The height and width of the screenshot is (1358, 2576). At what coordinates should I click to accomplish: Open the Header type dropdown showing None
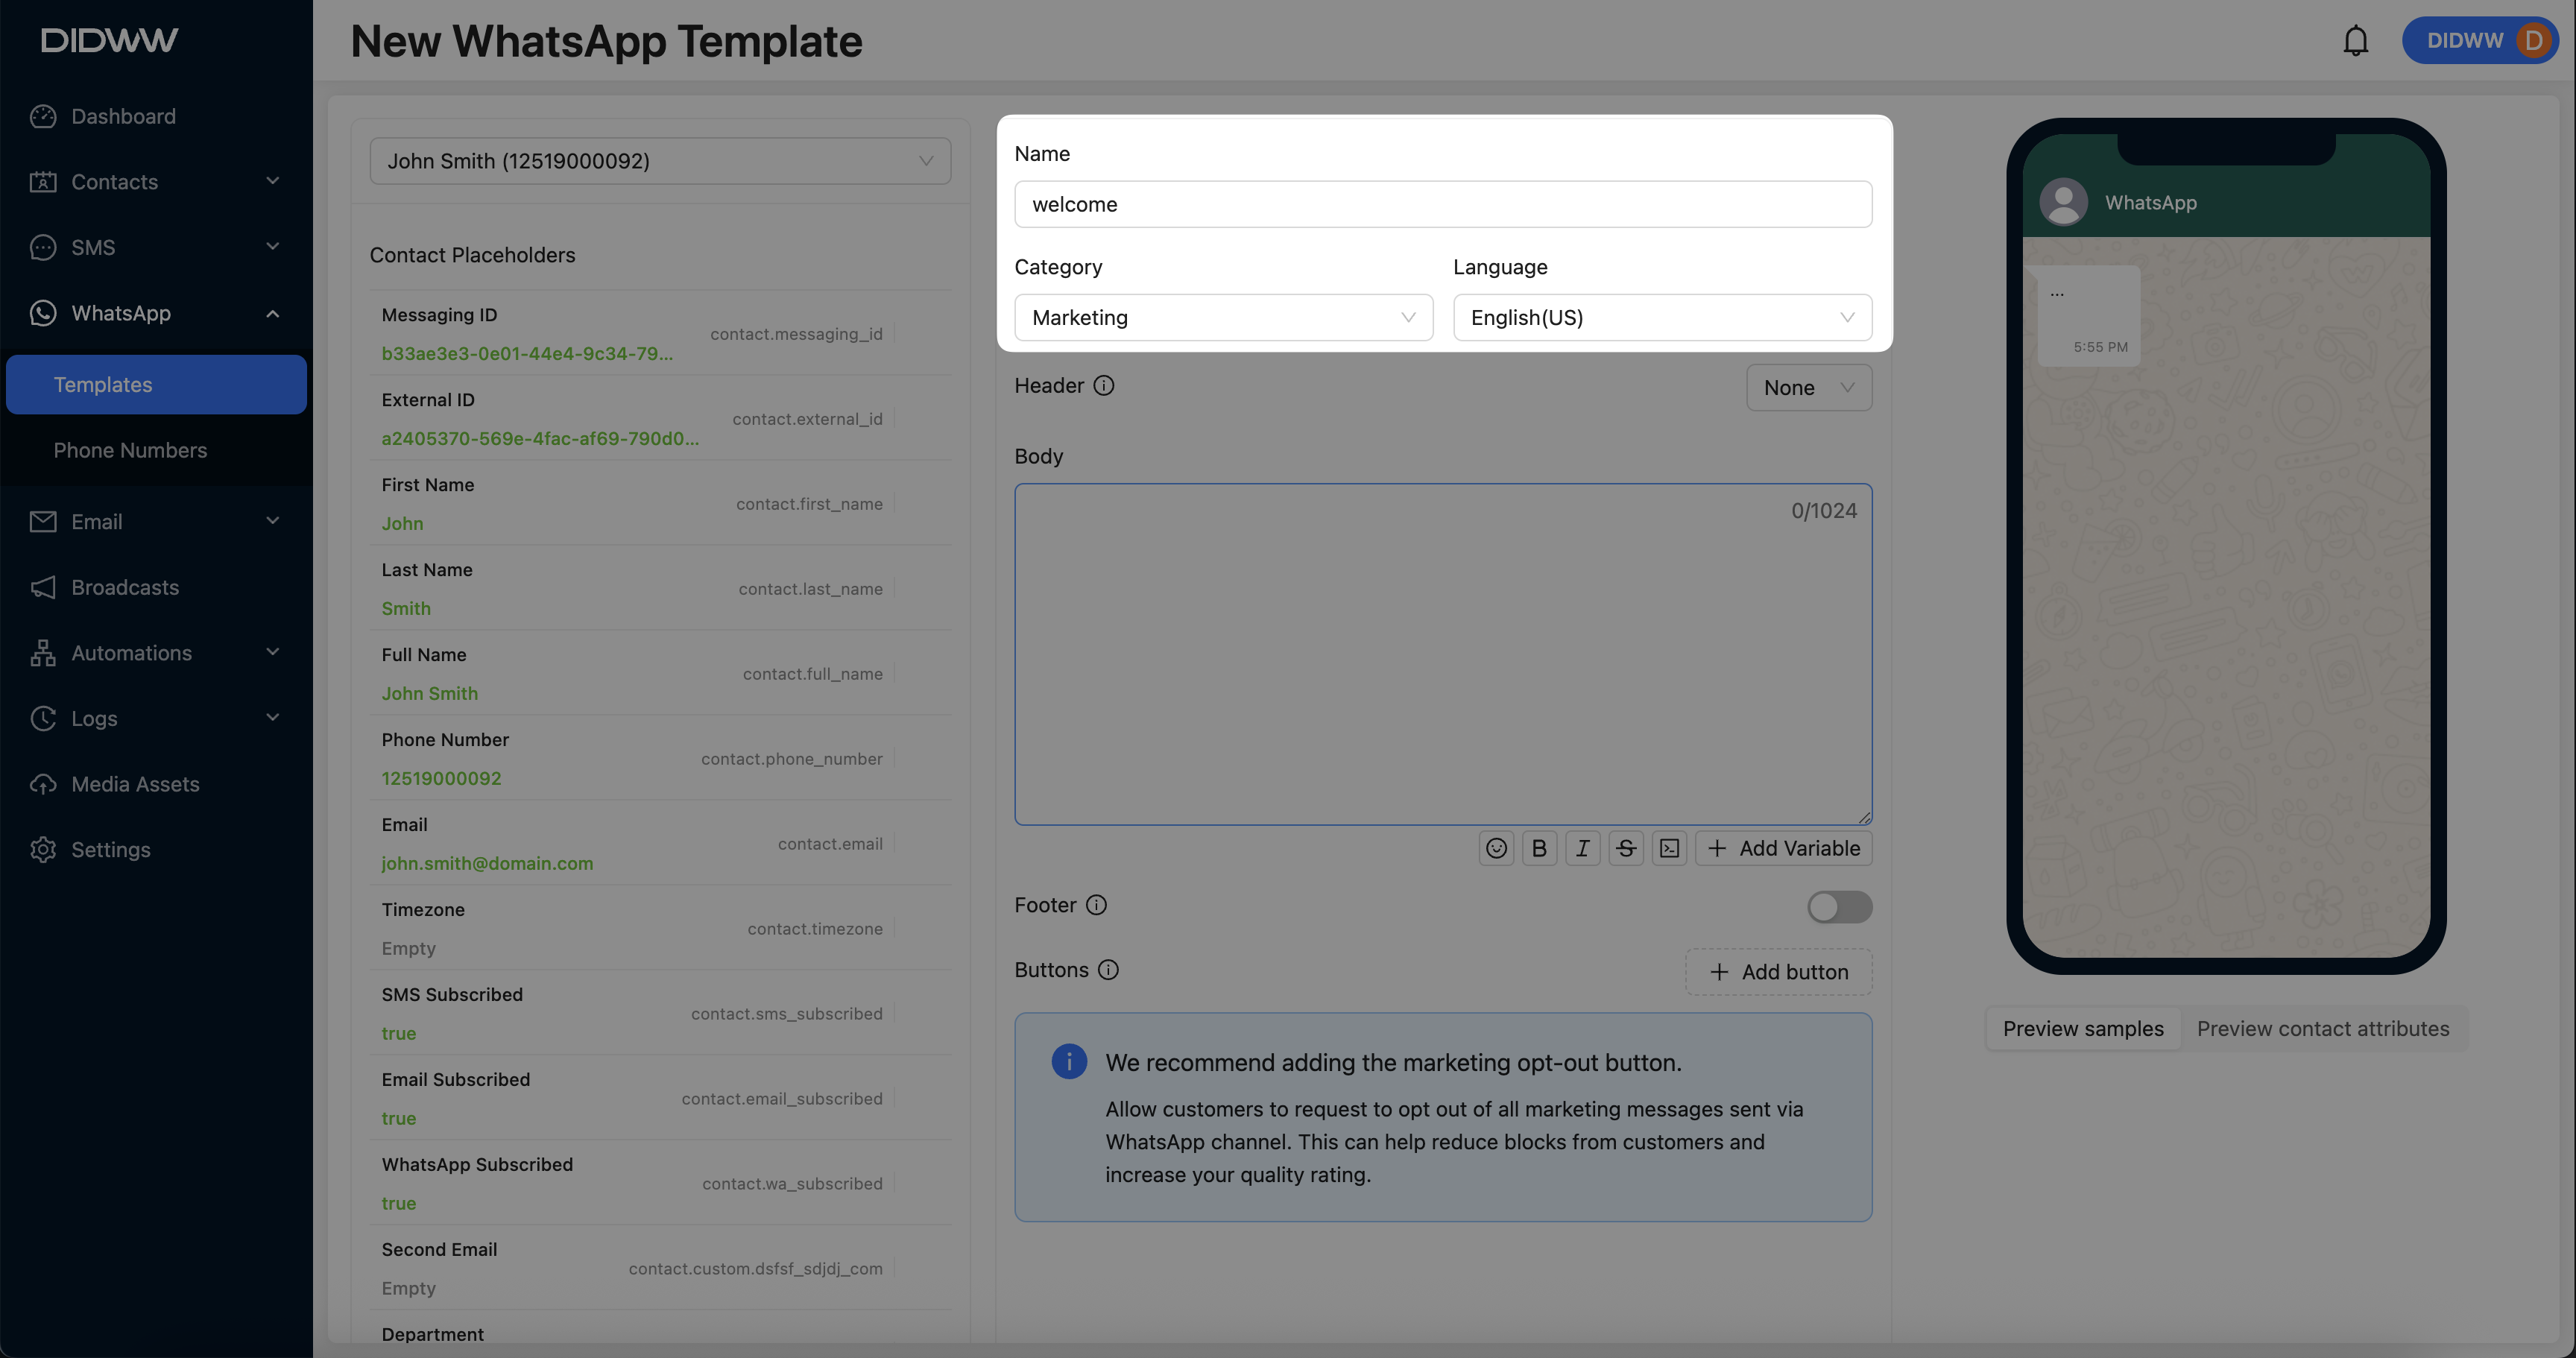coord(1808,388)
